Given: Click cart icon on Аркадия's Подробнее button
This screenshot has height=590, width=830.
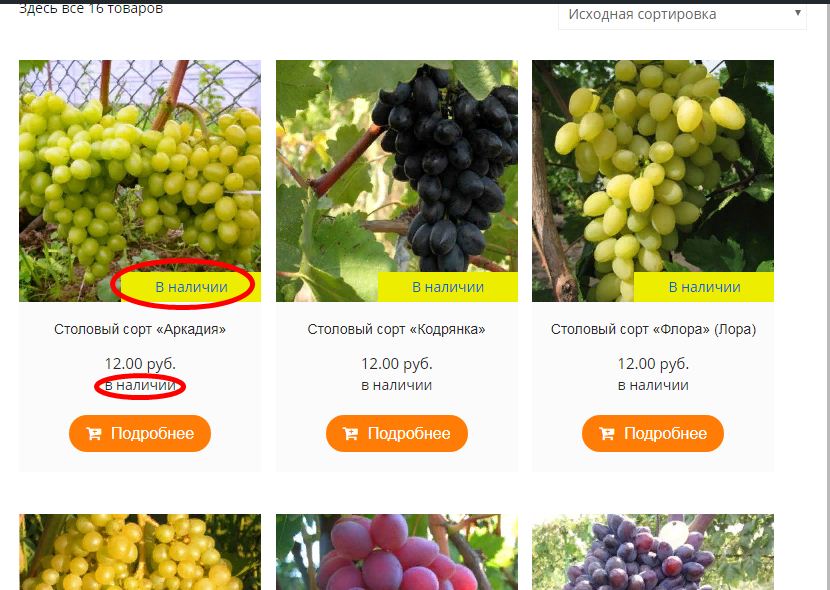Looking at the screenshot, I should tap(94, 434).
